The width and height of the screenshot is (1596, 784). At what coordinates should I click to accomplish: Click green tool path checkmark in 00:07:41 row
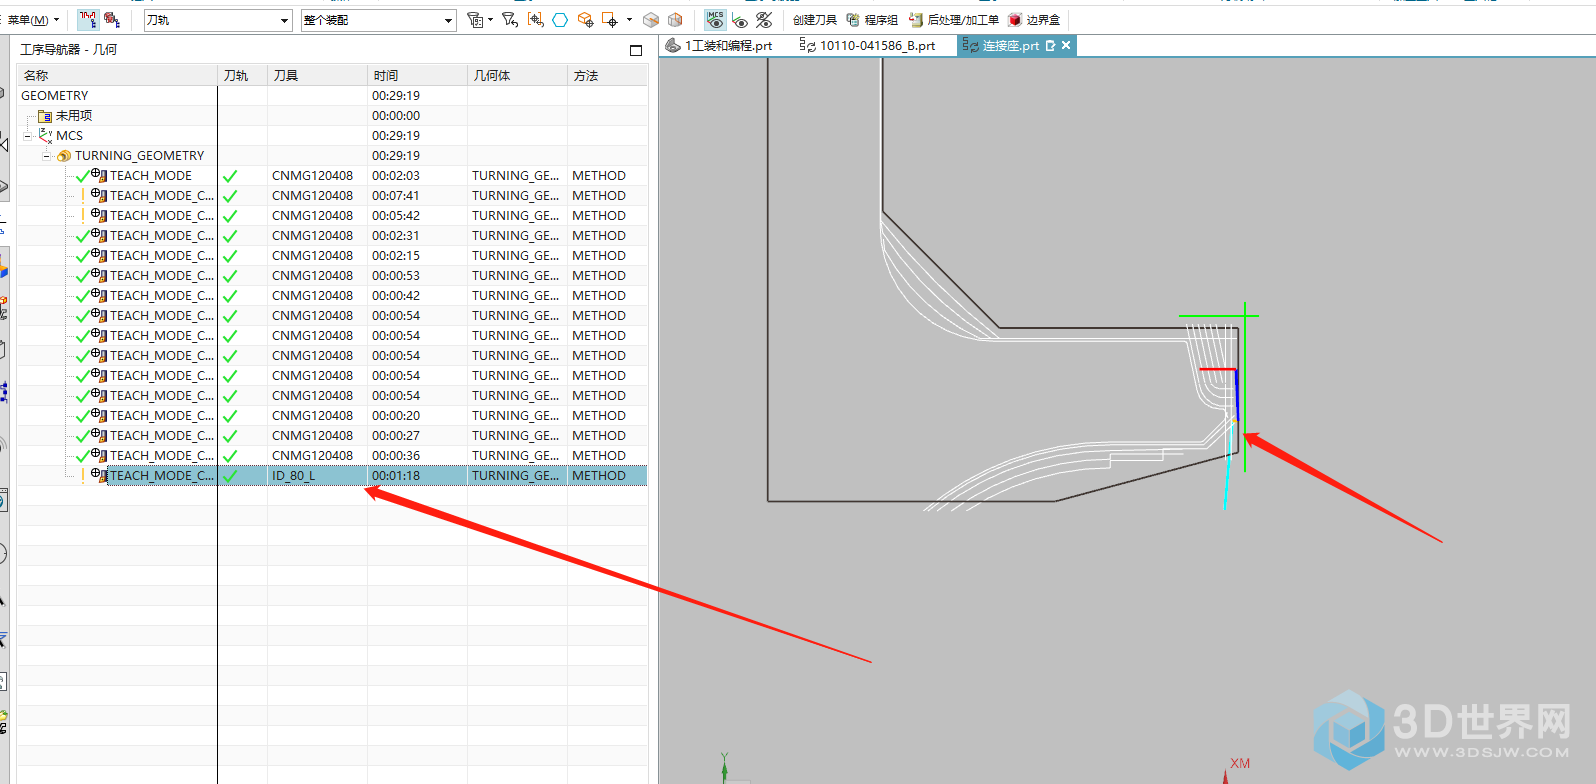point(230,196)
